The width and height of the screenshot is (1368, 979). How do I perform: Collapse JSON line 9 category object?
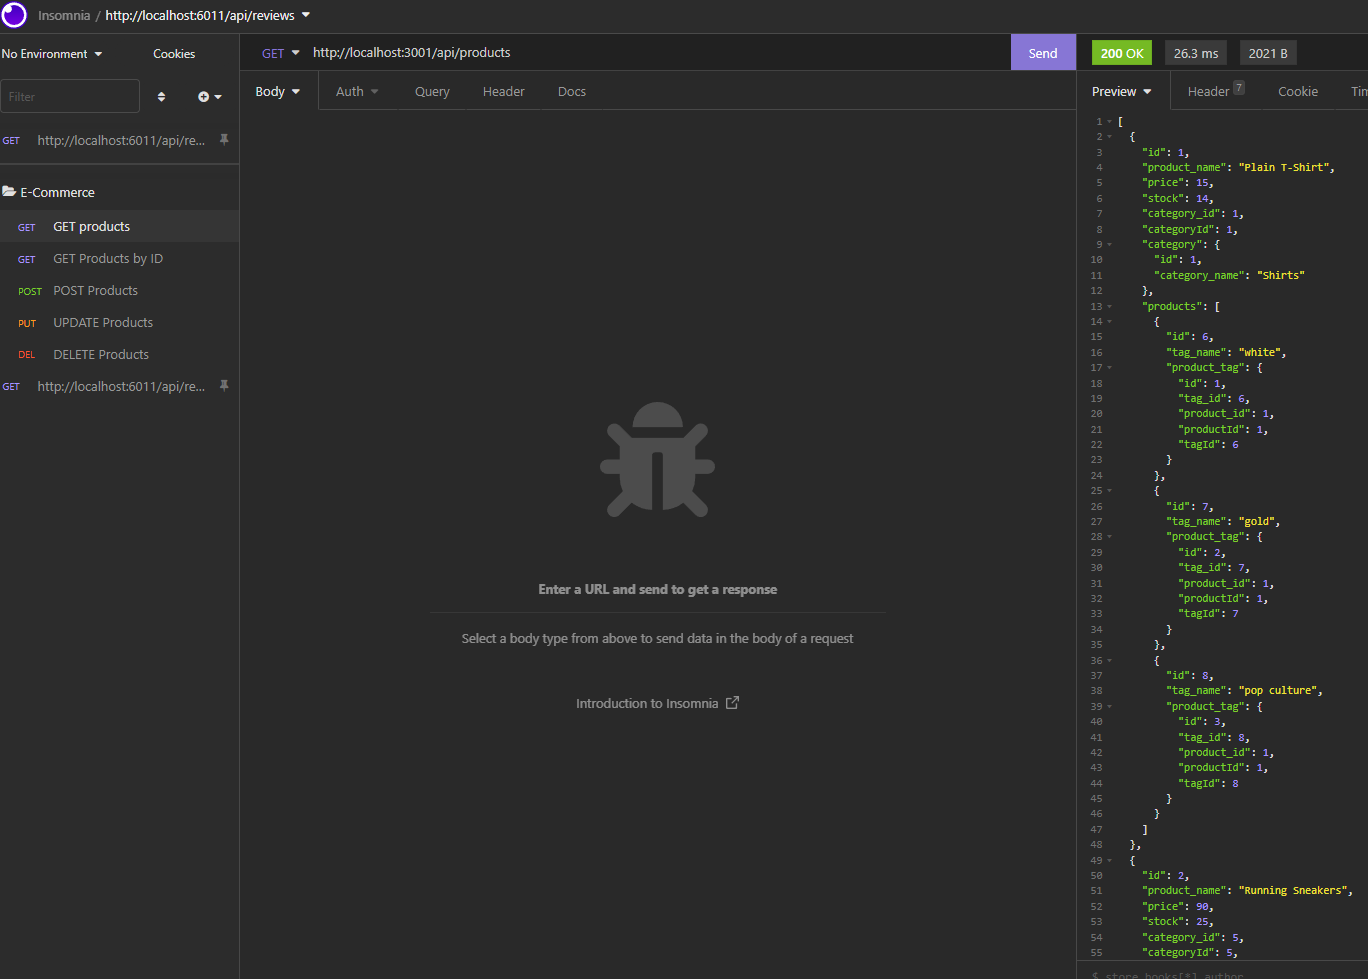tap(1109, 244)
